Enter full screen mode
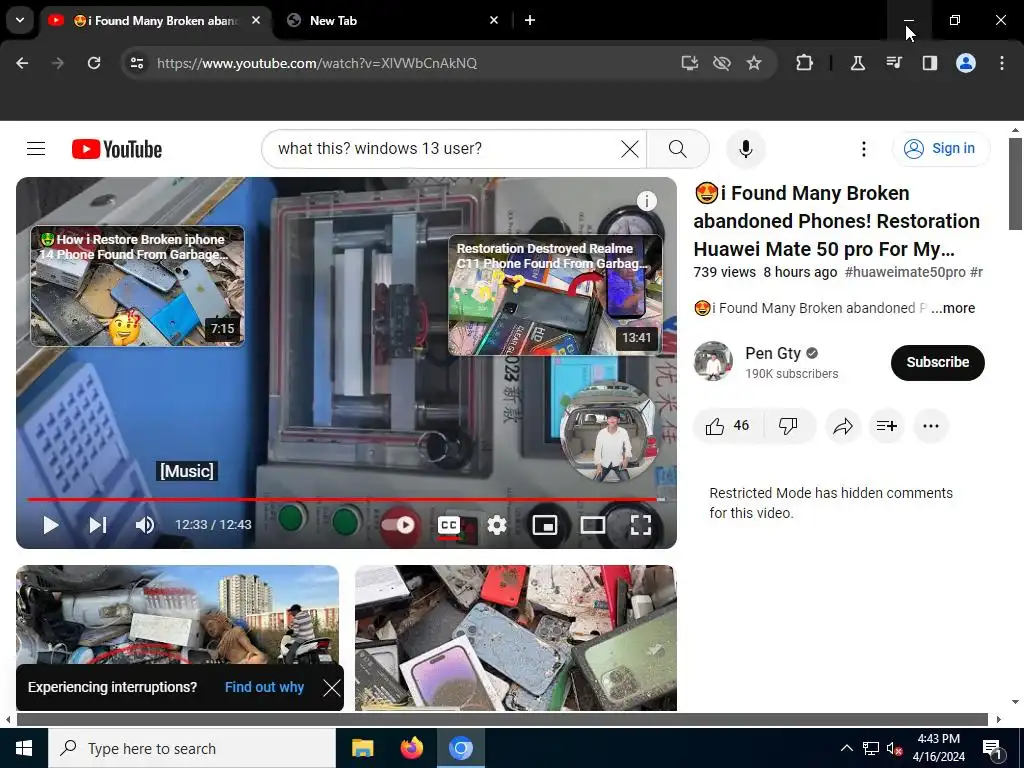Image resolution: width=1024 pixels, height=768 pixels. coord(641,525)
